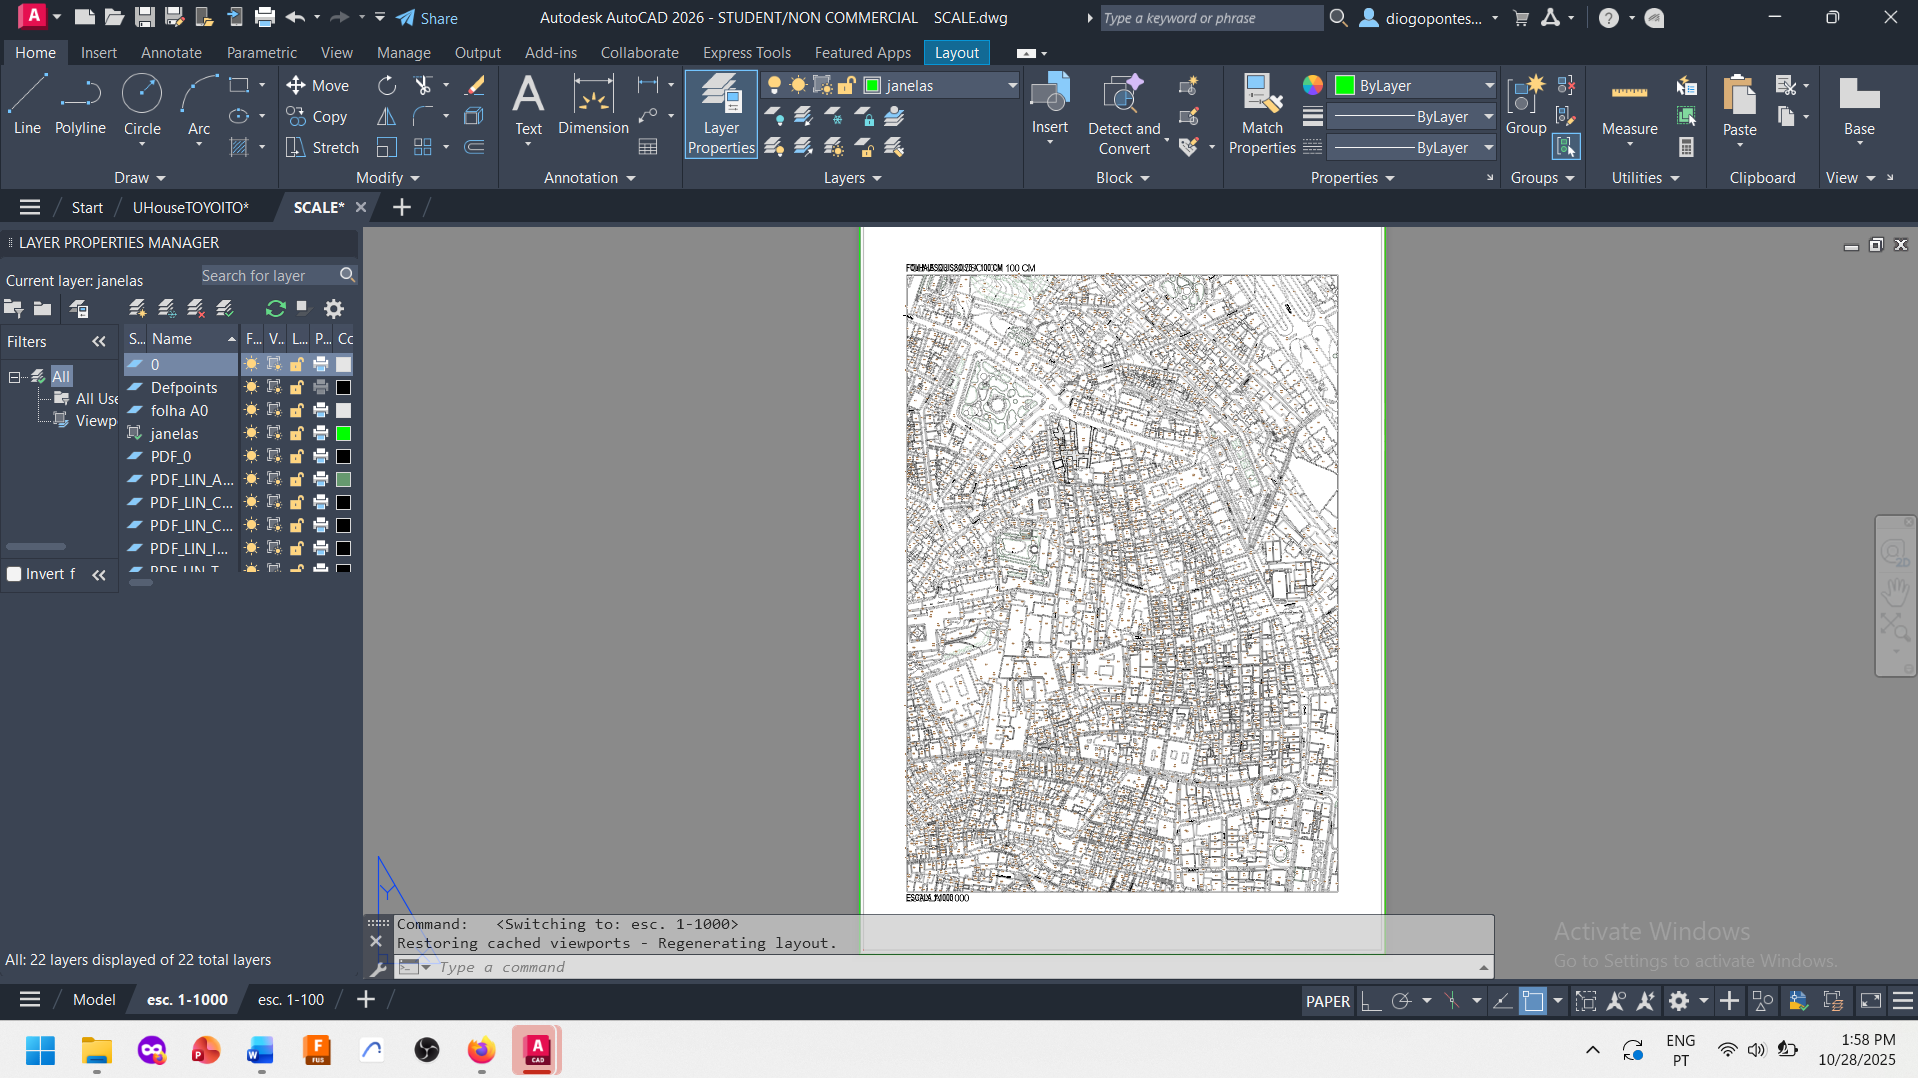
Task: Collapse the All filter tree node
Action: (x=14, y=377)
